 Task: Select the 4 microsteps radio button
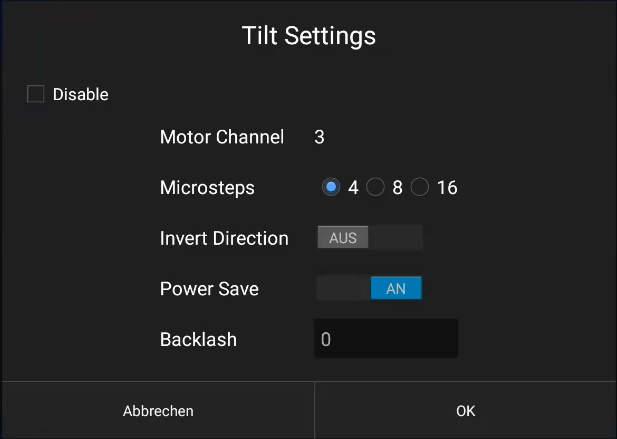click(331, 187)
